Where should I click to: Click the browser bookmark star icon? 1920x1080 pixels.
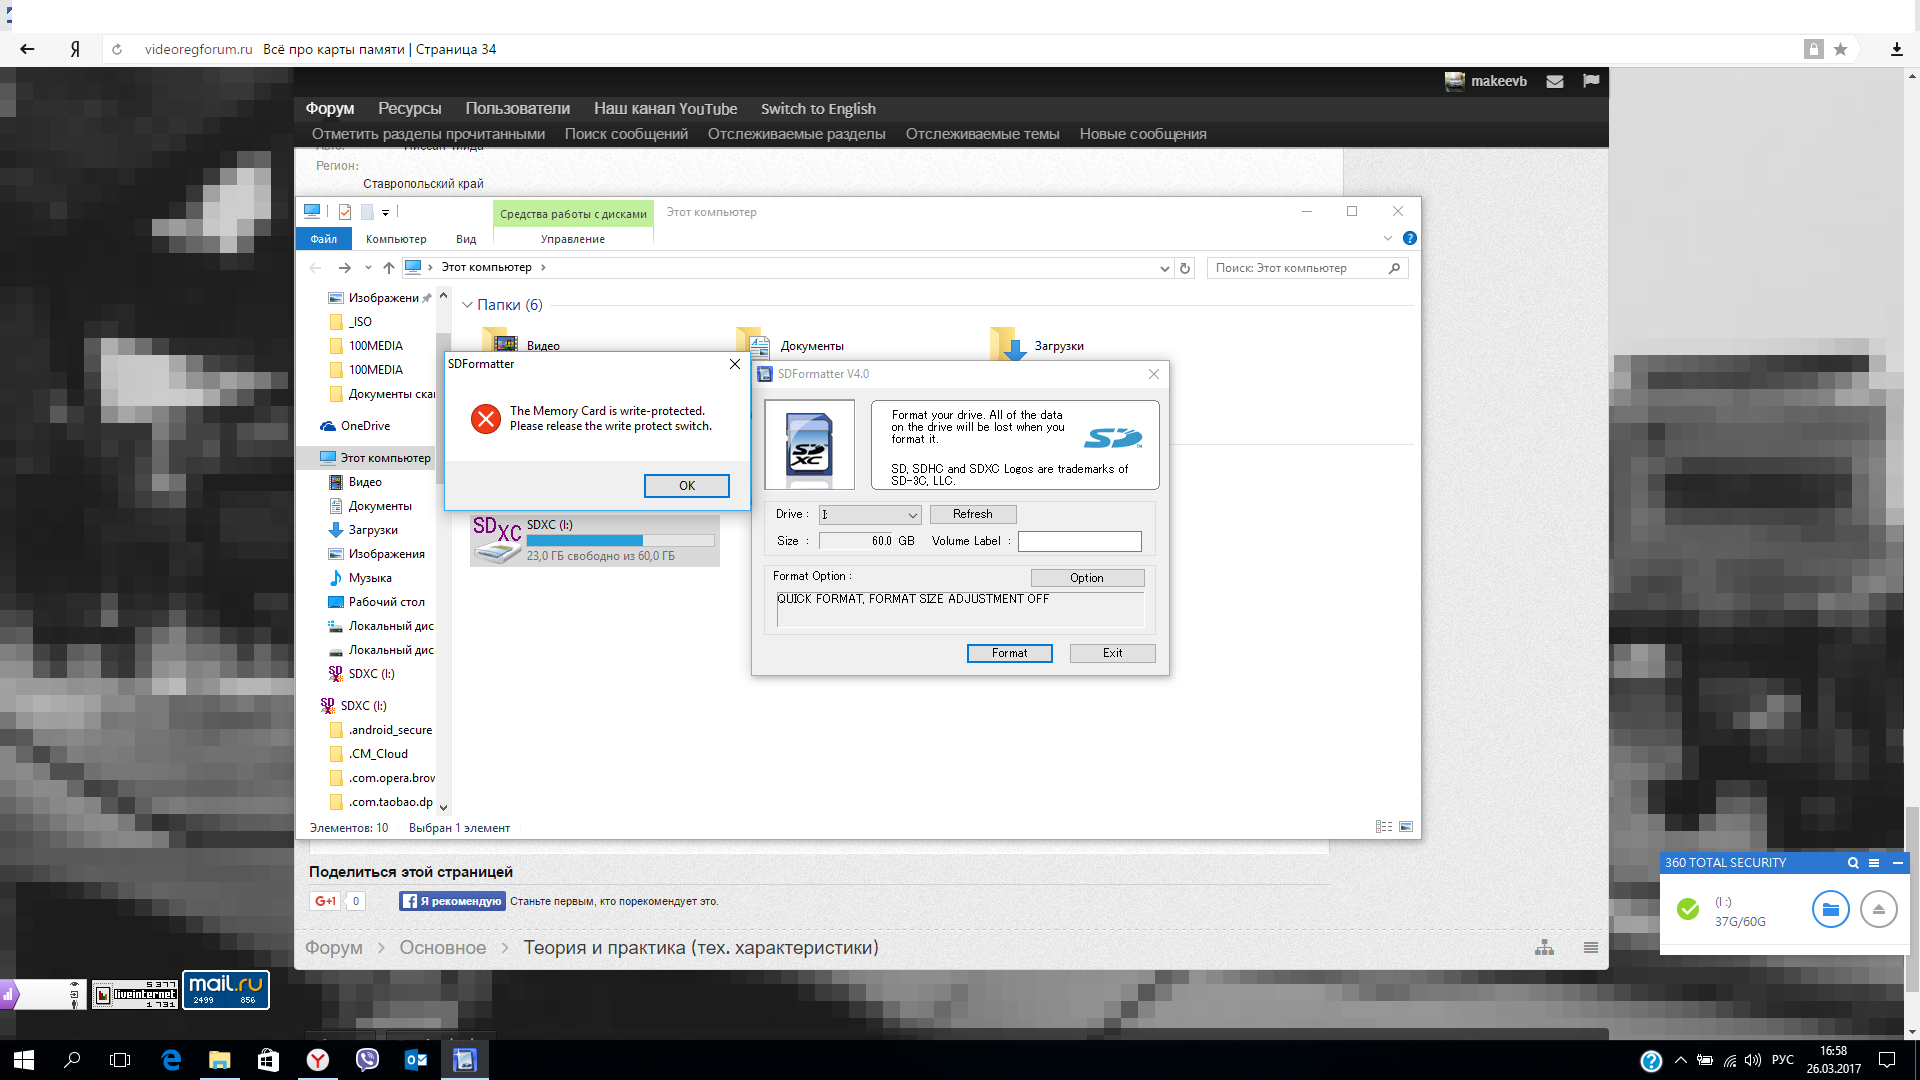[x=1840, y=49]
